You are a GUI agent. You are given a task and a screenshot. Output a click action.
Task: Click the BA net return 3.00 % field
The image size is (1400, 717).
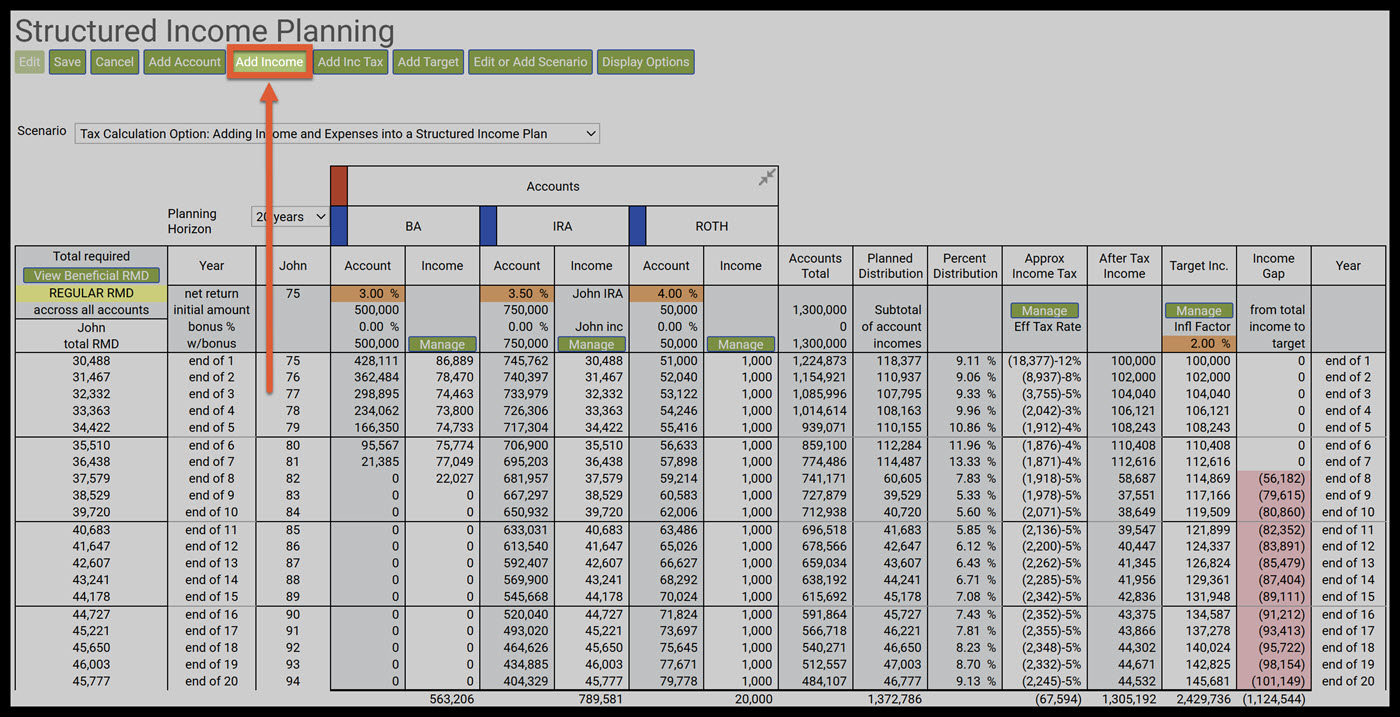(368, 294)
